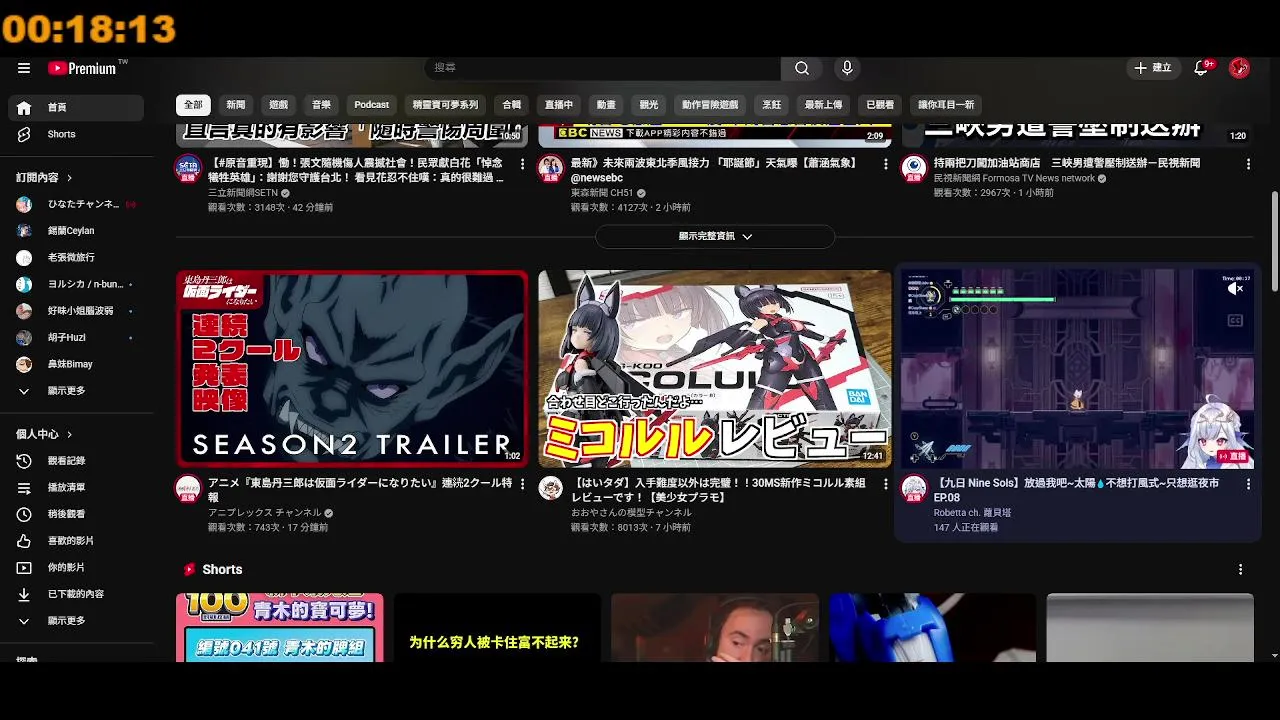The width and height of the screenshot is (1280, 720).
Task: Toggle captions on Nine Sols preview
Action: point(1236,320)
